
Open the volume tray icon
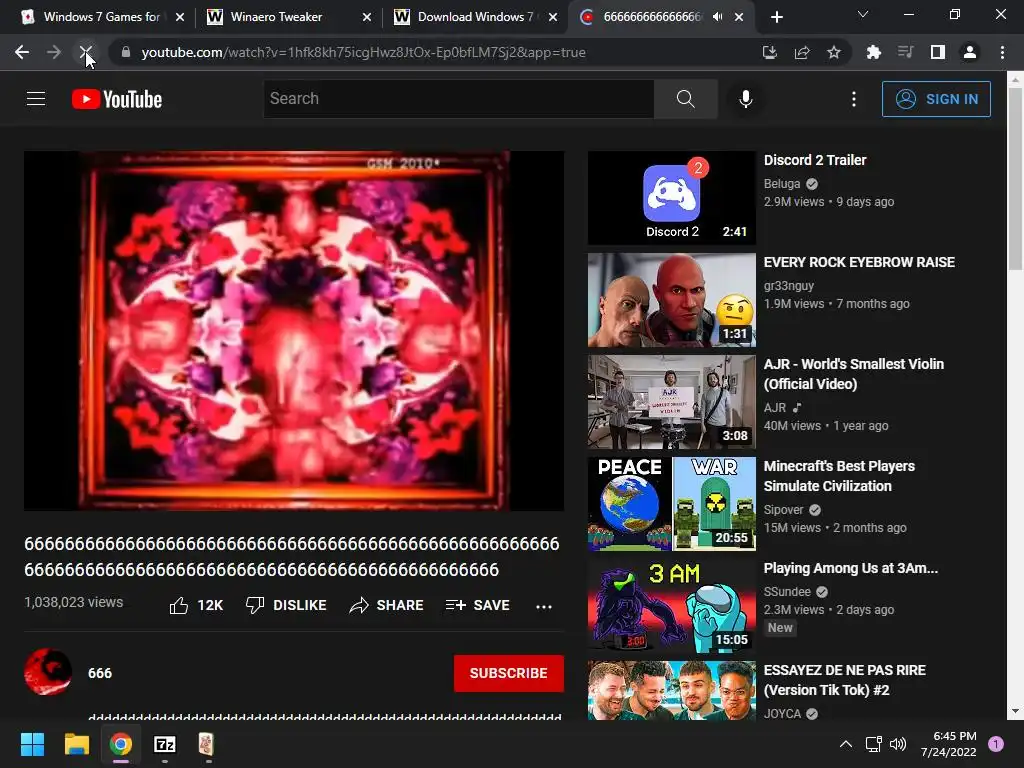(898, 744)
